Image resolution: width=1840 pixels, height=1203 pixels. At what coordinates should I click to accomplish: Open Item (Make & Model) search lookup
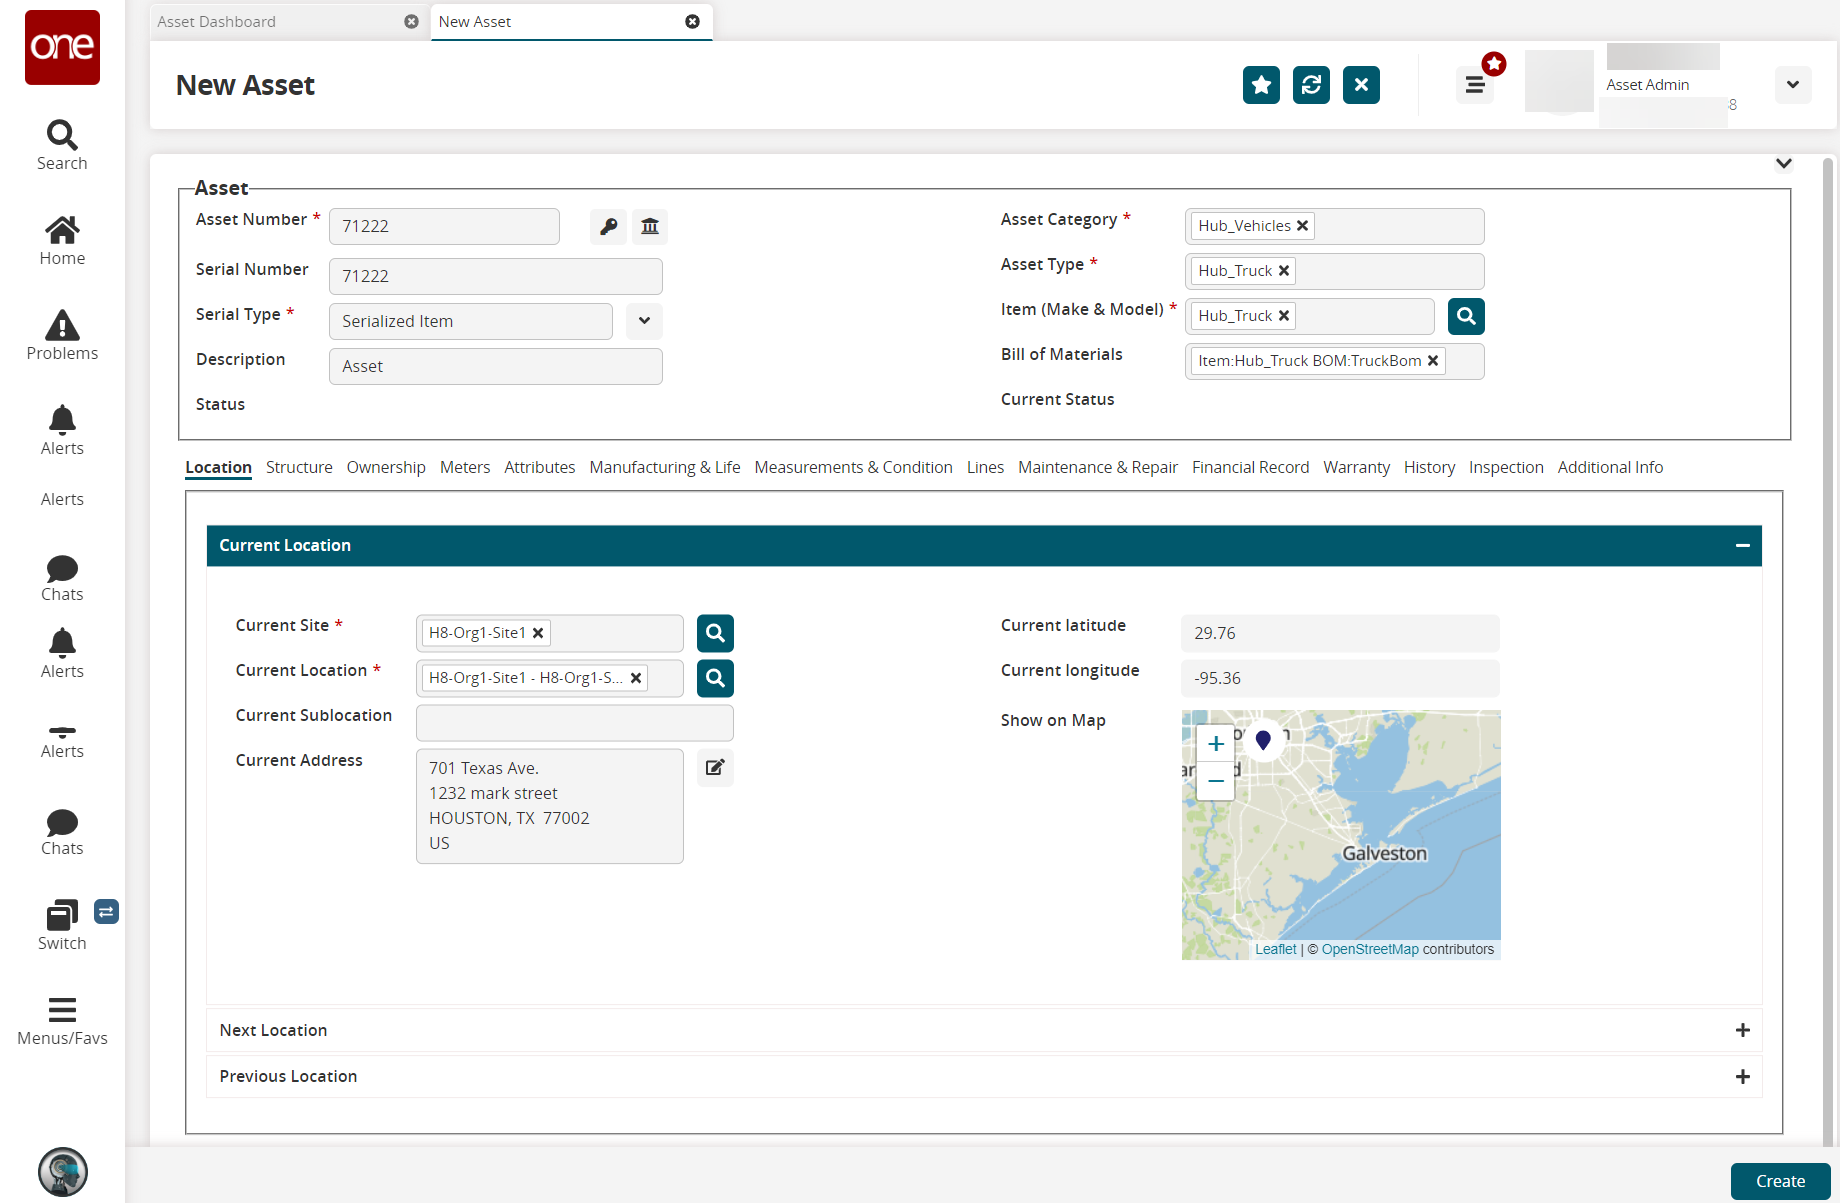pyautogui.click(x=1466, y=316)
